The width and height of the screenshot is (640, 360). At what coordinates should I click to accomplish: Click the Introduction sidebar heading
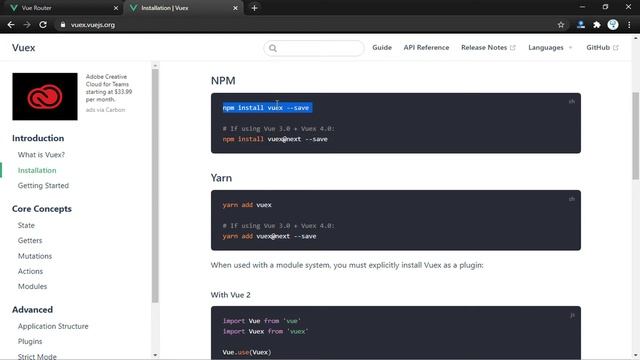click(x=38, y=138)
